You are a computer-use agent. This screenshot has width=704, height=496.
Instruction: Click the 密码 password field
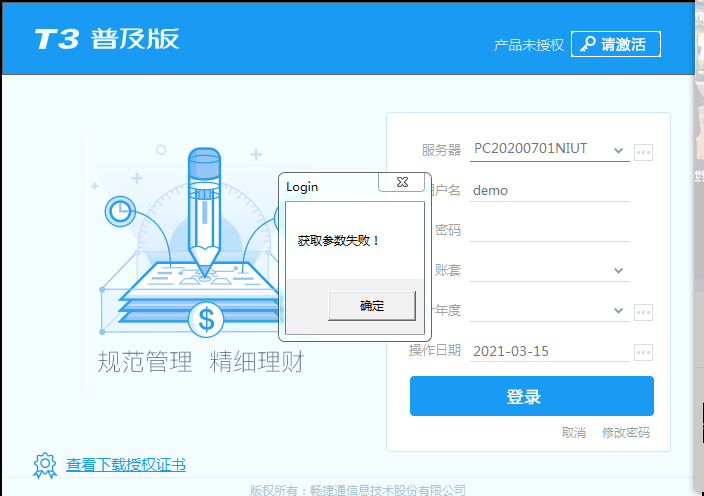(x=550, y=230)
